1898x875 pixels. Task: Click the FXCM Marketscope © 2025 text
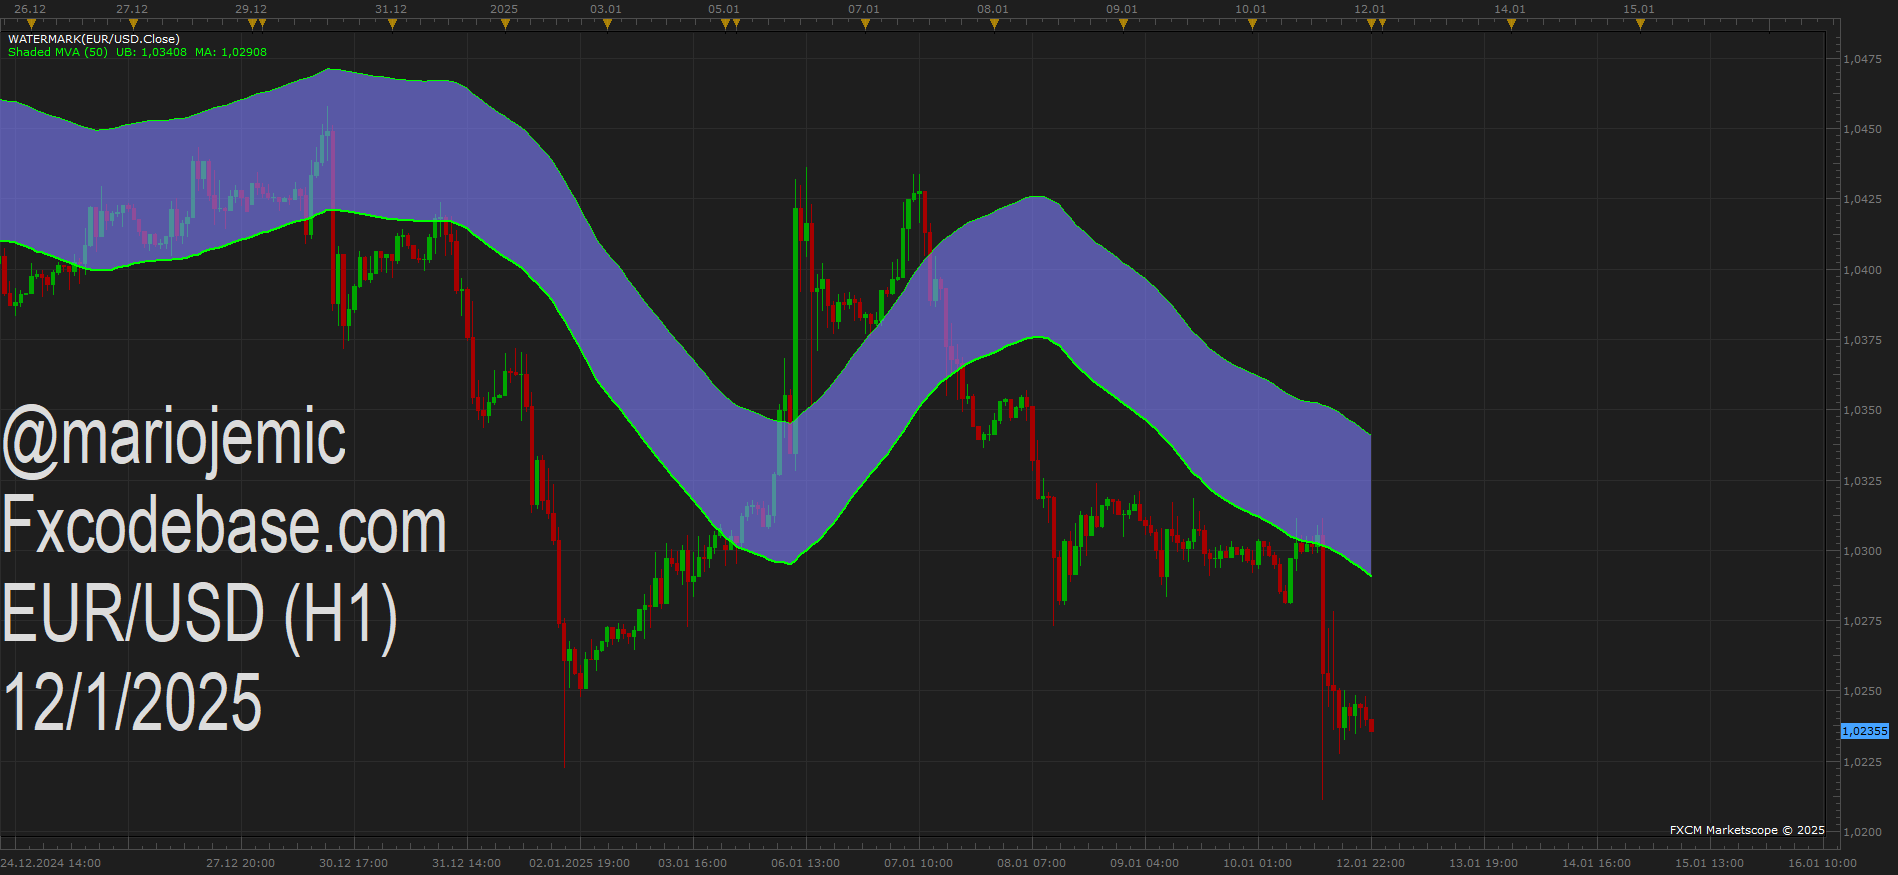click(1747, 830)
